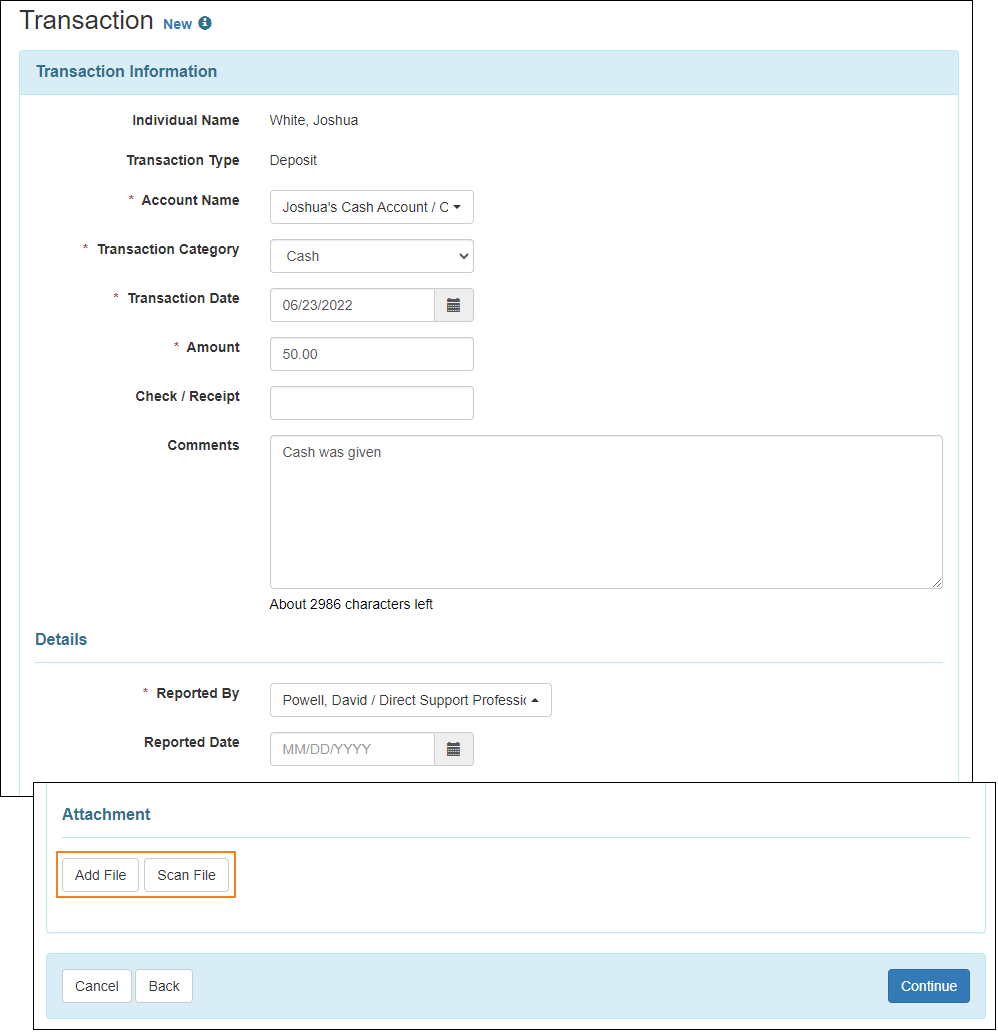Click the Transaction heading info badge

tap(207, 24)
